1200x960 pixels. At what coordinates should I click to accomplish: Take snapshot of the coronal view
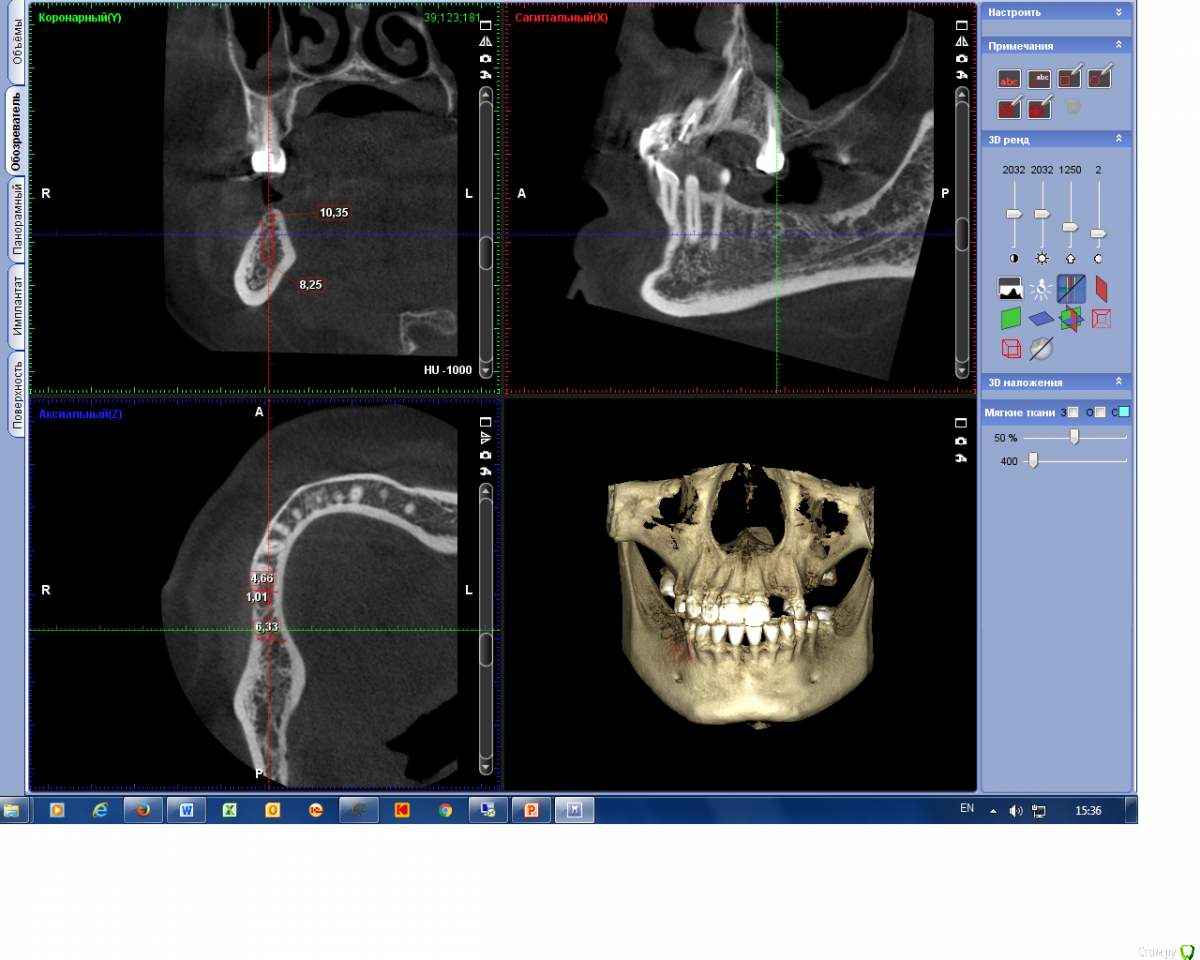(485, 59)
